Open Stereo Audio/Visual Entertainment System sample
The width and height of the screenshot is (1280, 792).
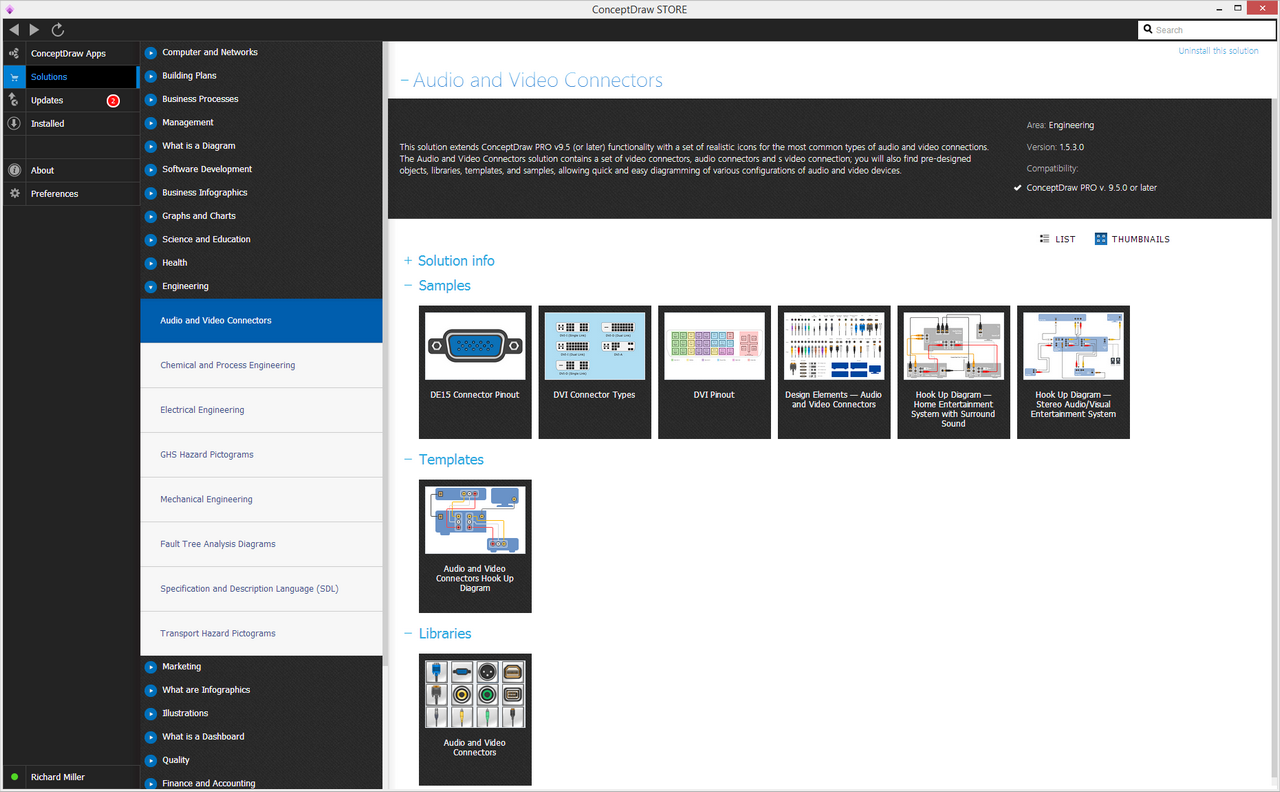1073,372
